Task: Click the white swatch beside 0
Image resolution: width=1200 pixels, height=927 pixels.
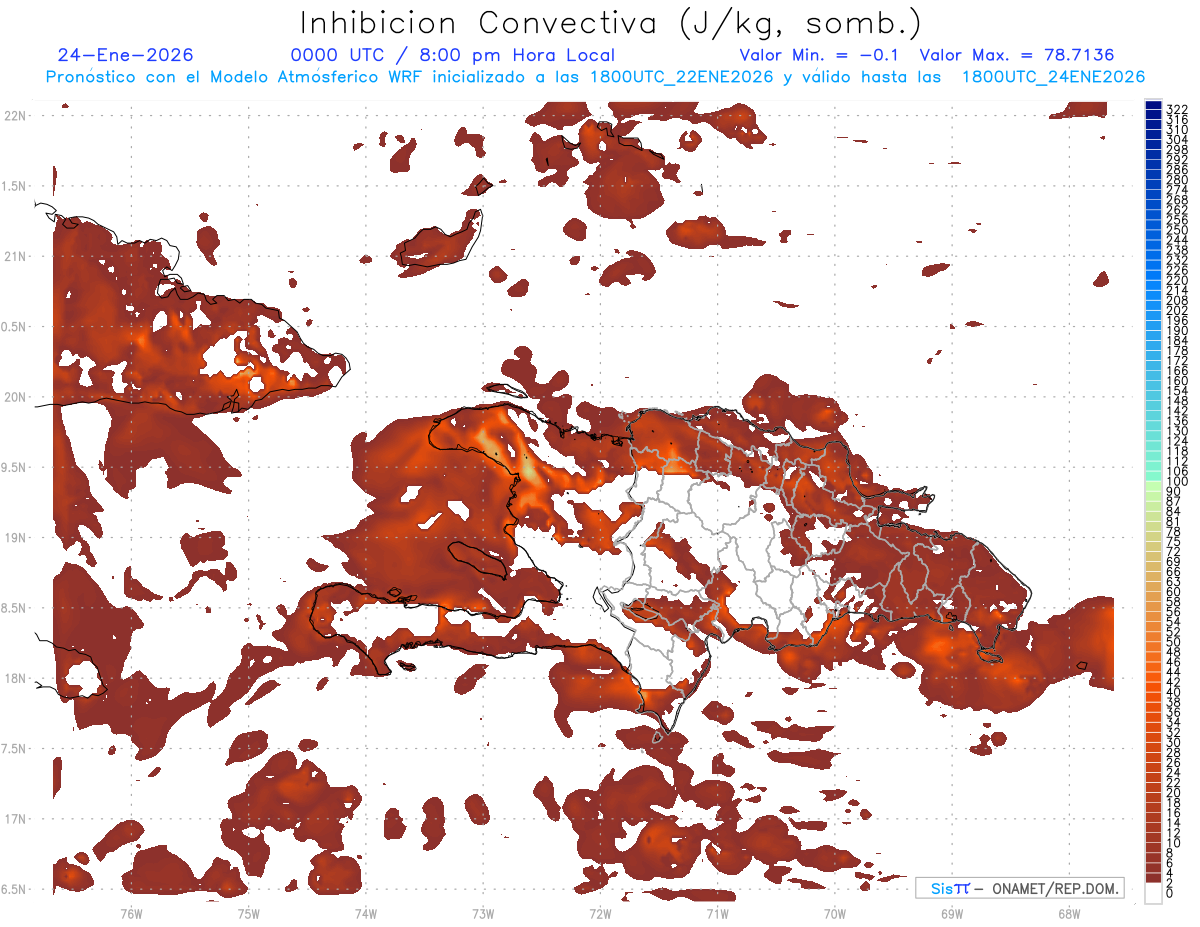Action: click(x=1154, y=892)
